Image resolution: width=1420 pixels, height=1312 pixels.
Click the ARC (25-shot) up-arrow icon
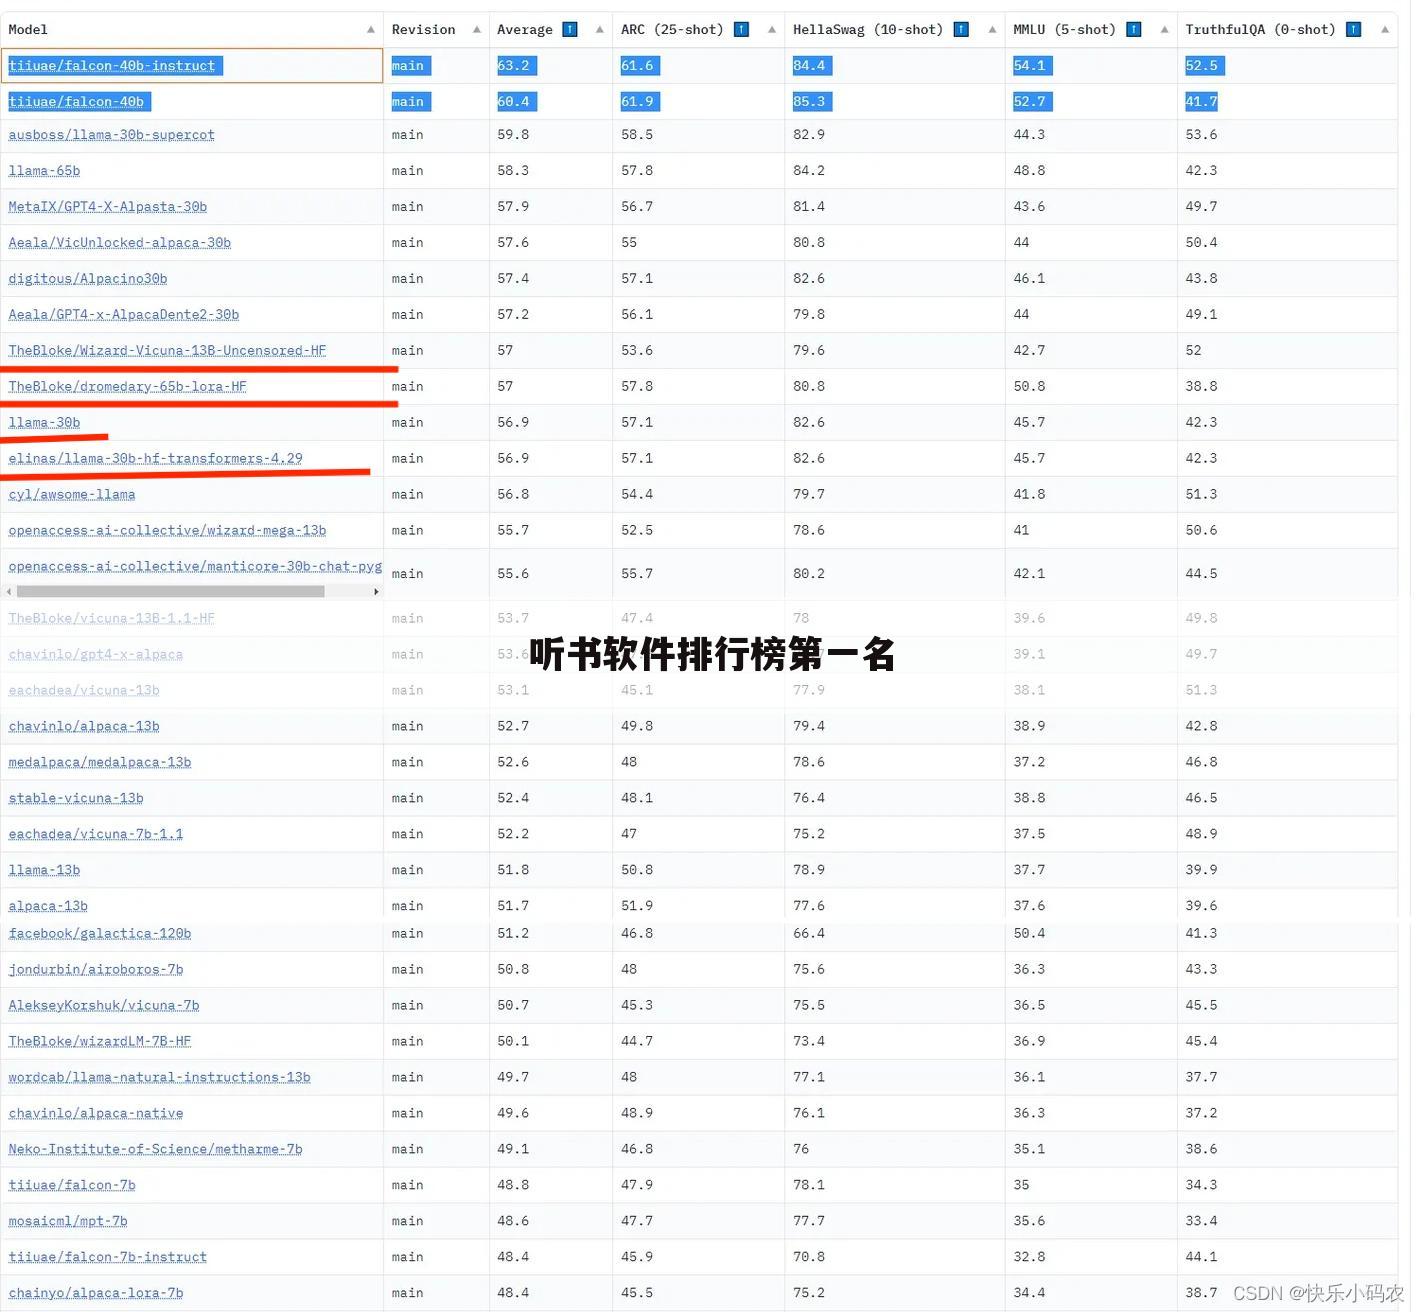click(x=741, y=29)
